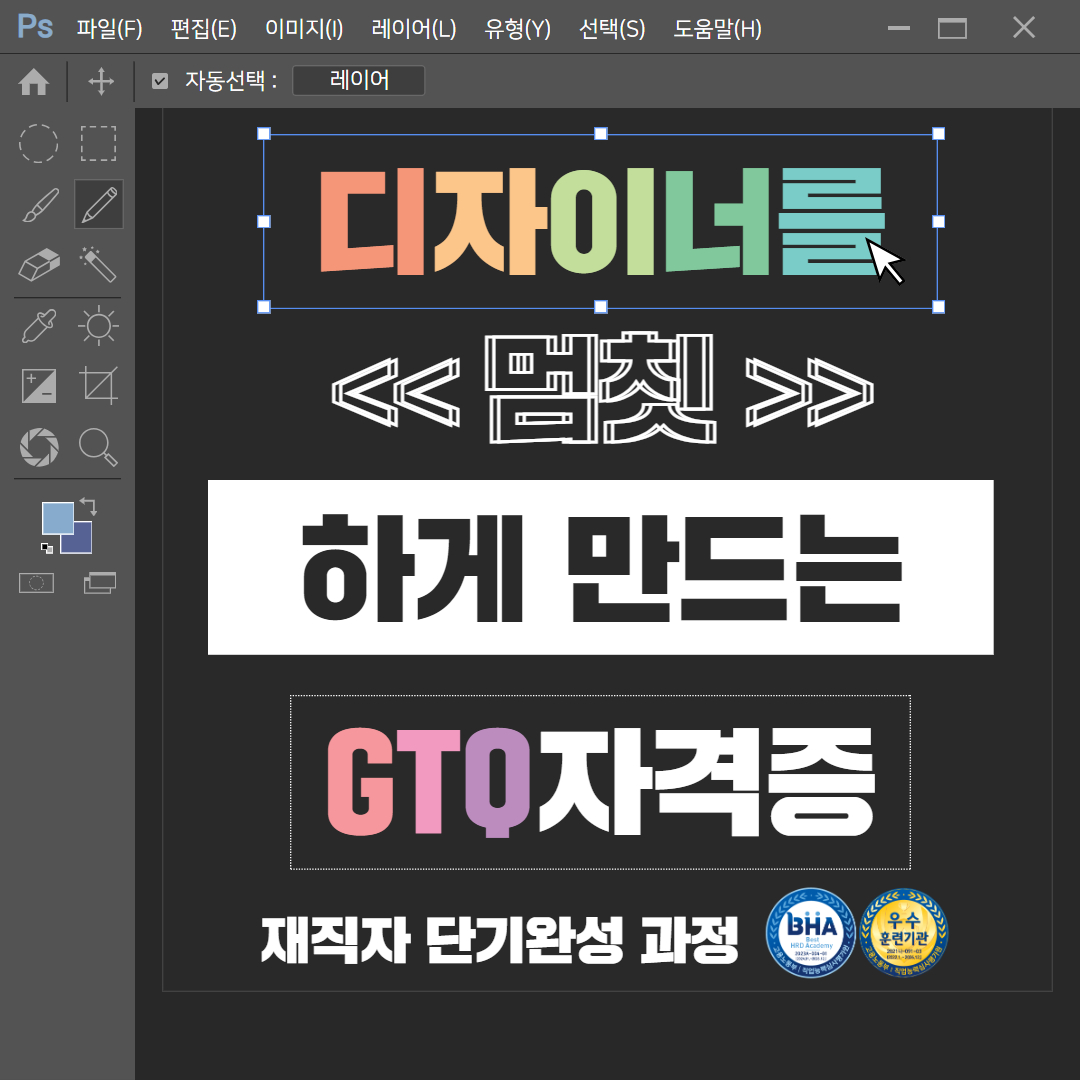Select the Zoom magnifier tool
The height and width of the screenshot is (1080, 1080).
pos(98,446)
